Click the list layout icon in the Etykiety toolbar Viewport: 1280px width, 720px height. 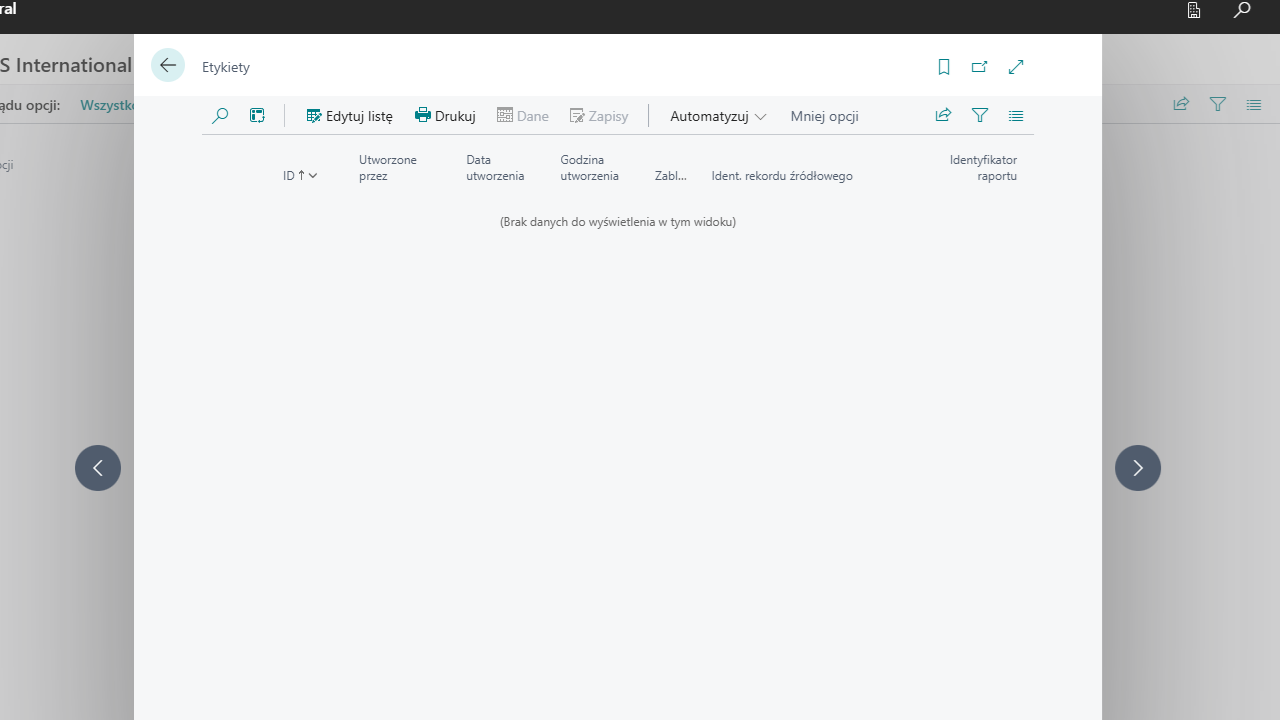[x=1016, y=116]
